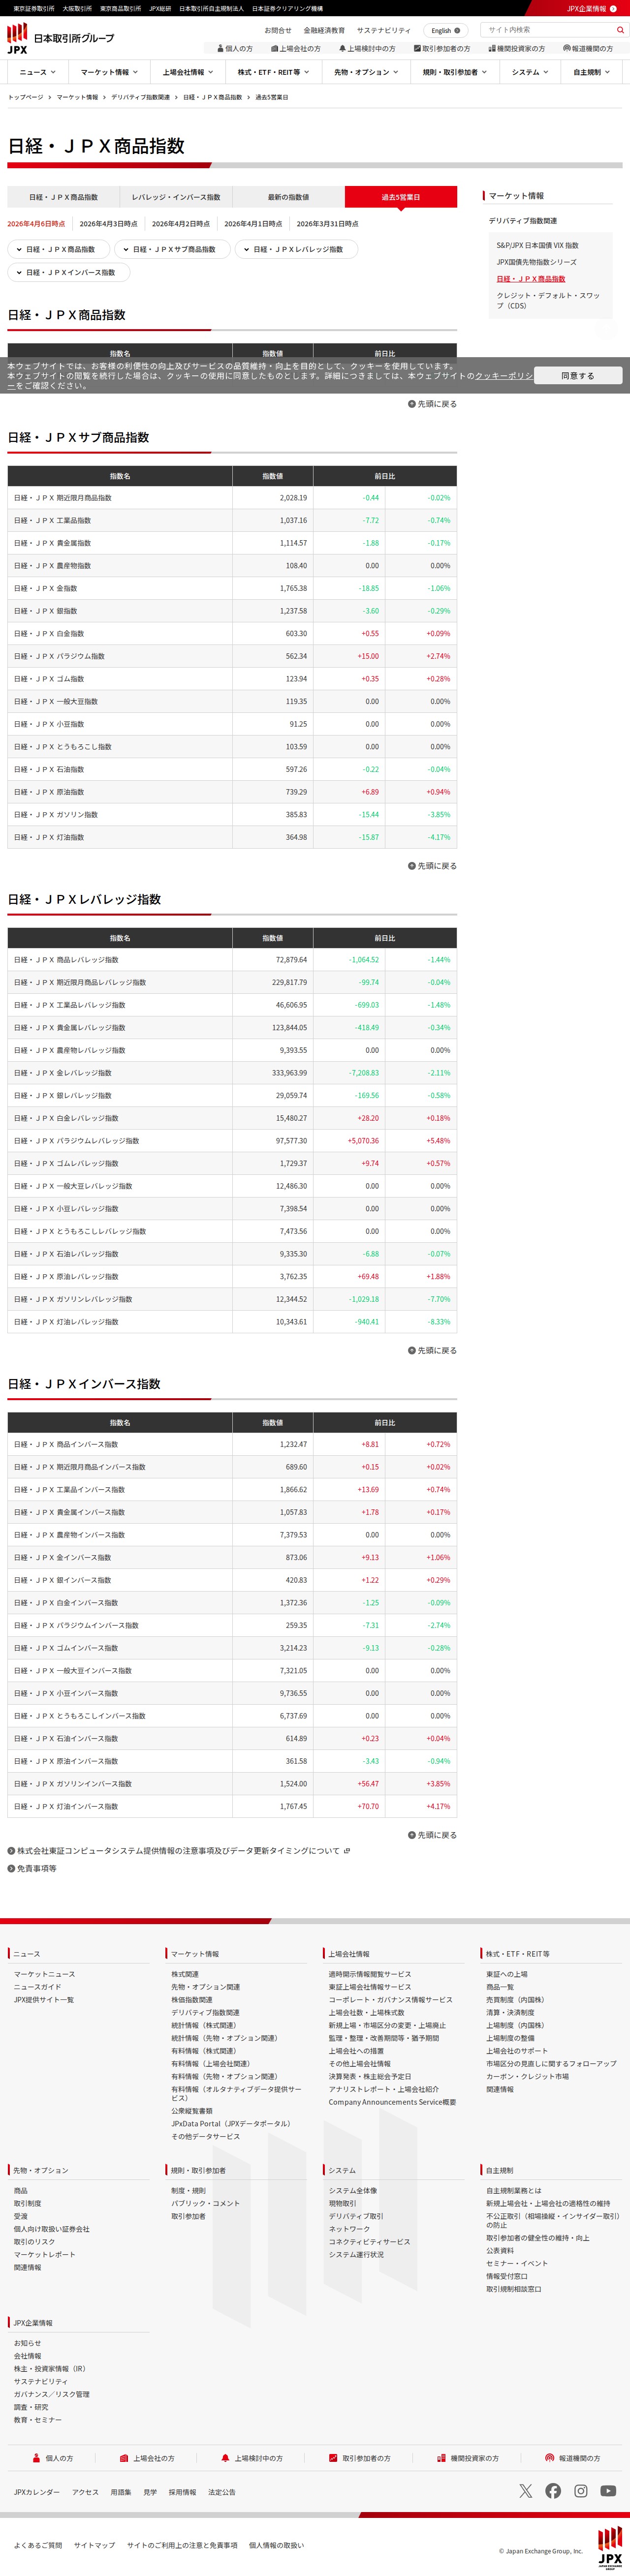The image size is (630, 2576).
Task: Expand the ニュース navigation menu
Action: tap(38, 72)
